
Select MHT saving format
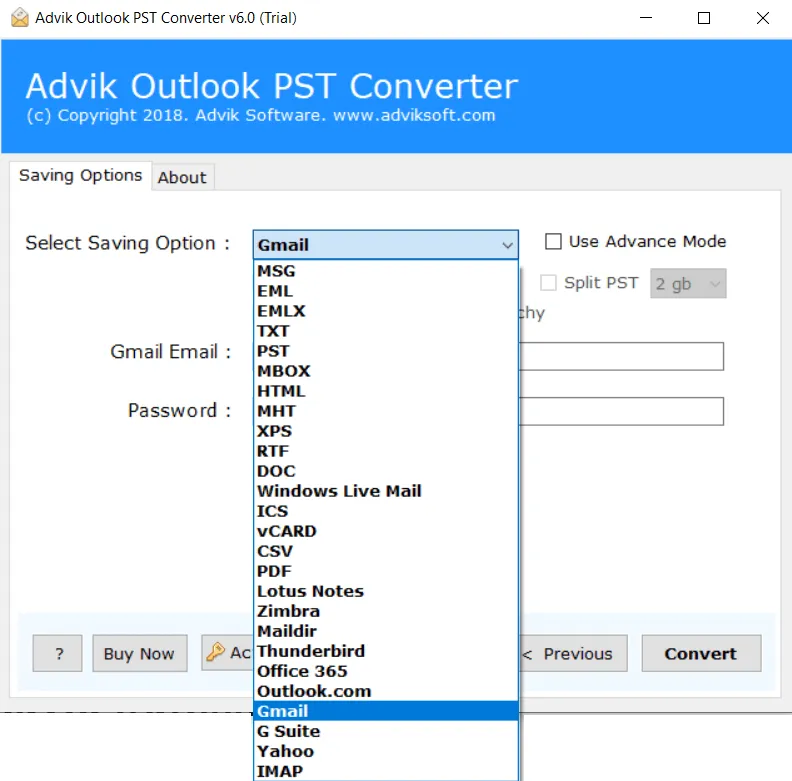386,411
